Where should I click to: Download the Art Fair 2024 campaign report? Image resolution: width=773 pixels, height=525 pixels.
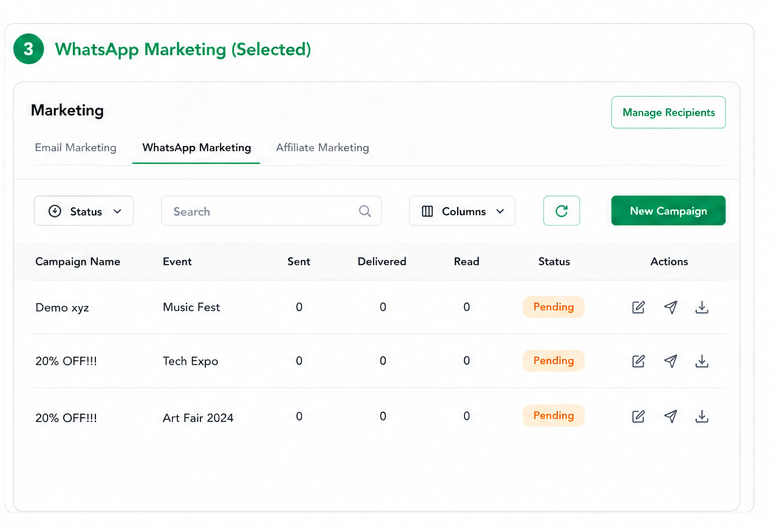coord(702,416)
